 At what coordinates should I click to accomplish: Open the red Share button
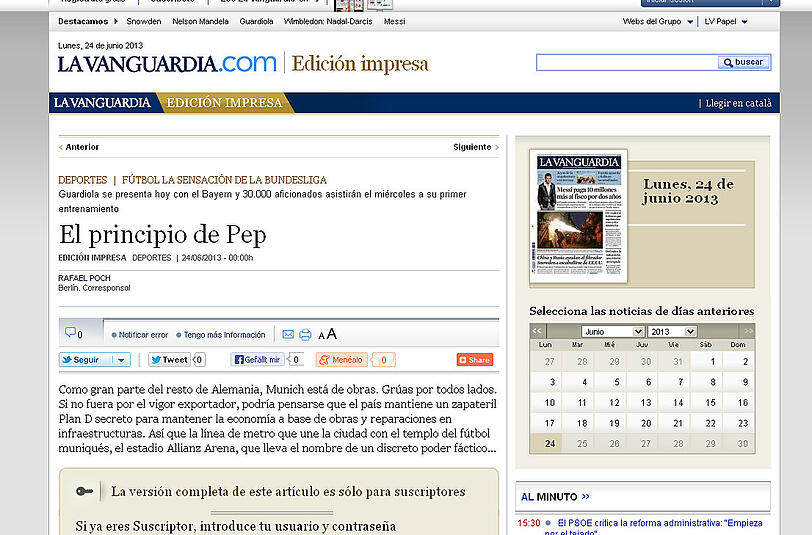click(x=475, y=359)
